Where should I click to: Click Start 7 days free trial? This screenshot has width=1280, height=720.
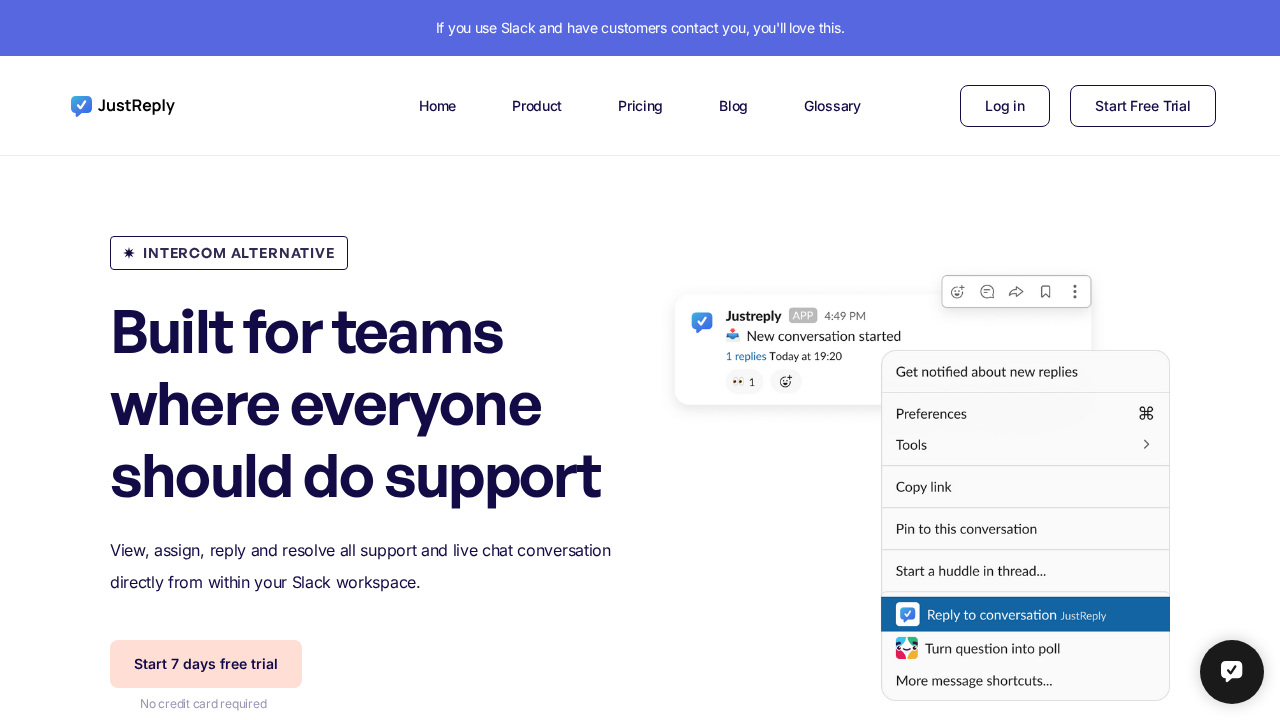(x=206, y=664)
